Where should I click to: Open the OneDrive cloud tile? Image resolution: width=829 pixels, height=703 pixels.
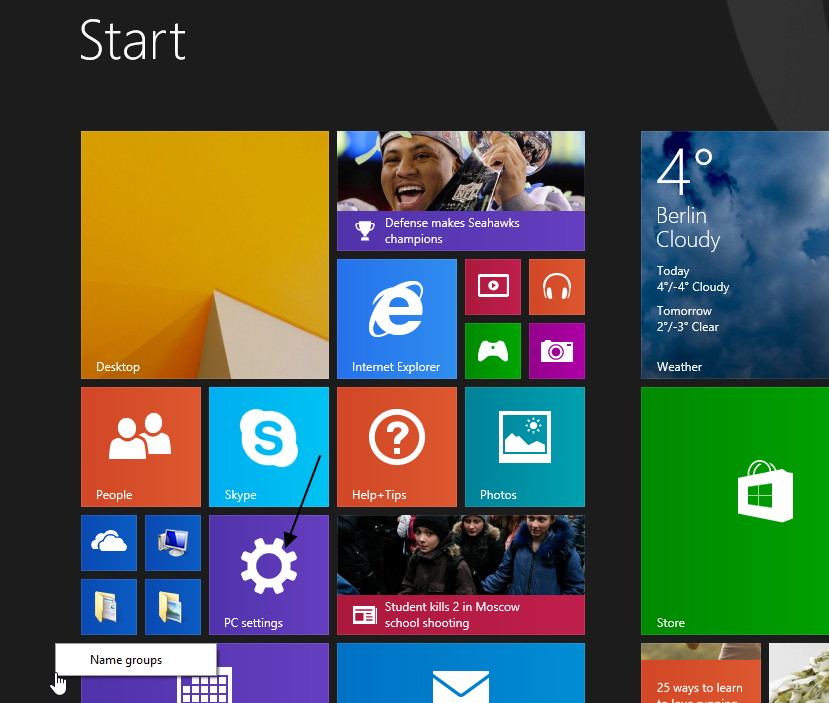point(109,543)
